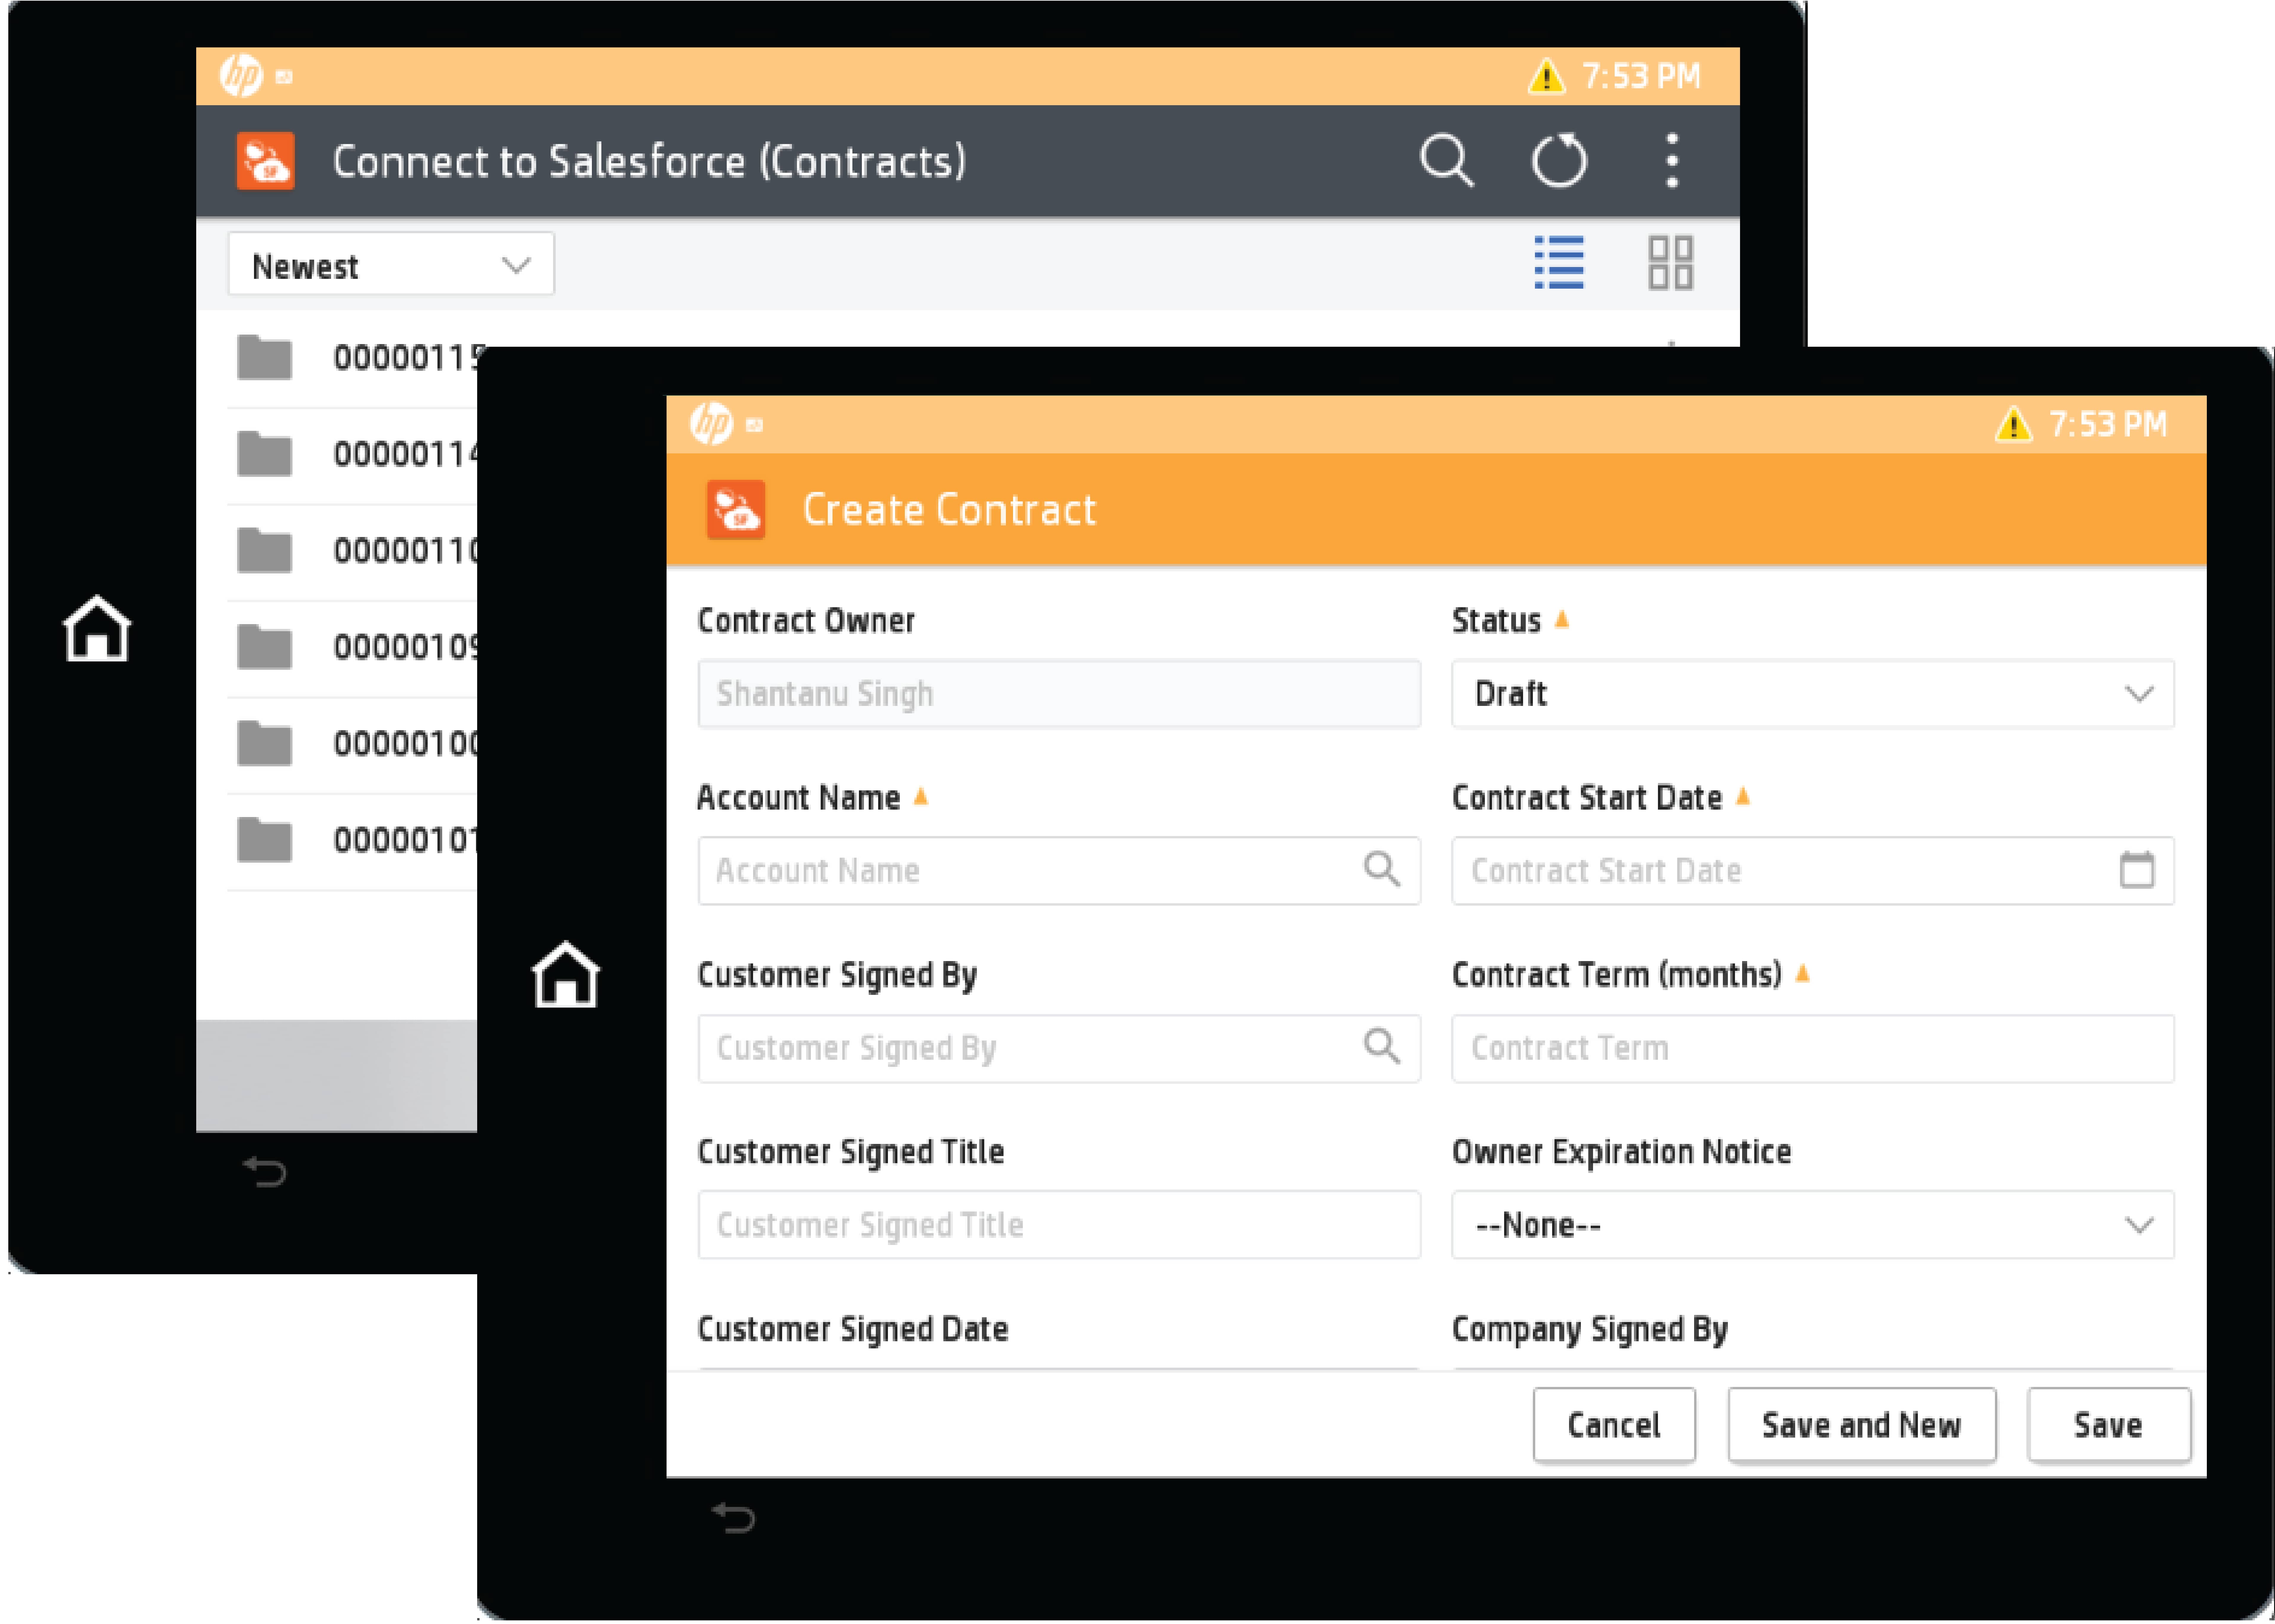
Task: Tap back arrow below Create Contract screen
Action: pyautogui.click(x=734, y=1518)
